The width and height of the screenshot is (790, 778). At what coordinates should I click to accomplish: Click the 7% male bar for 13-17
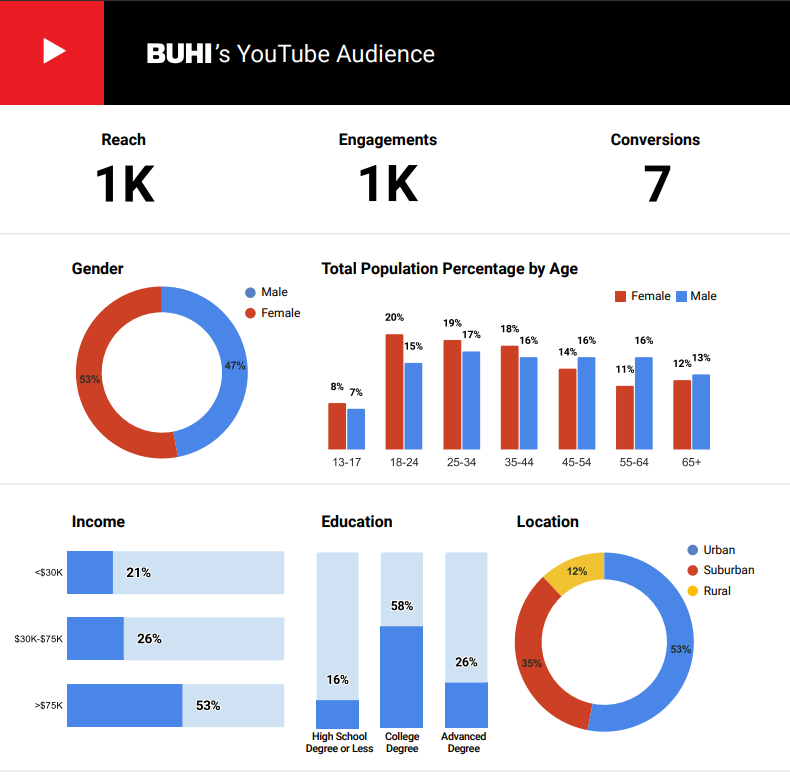[356, 429]
